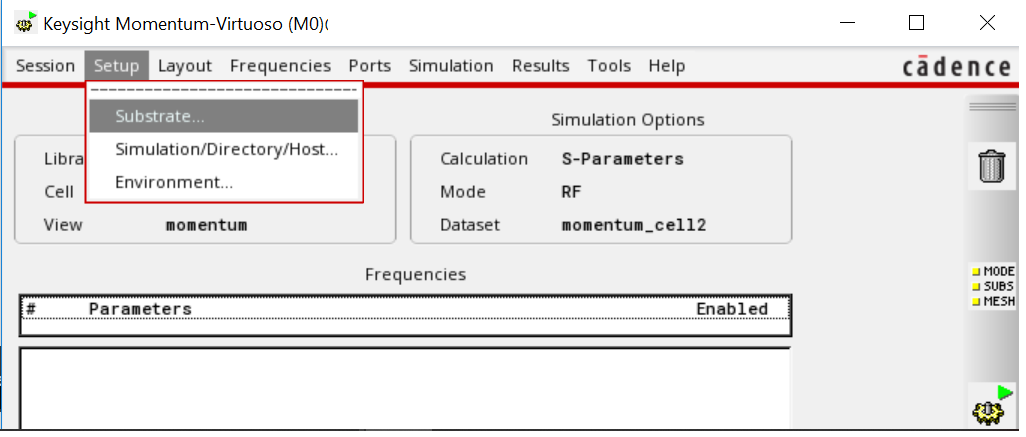
Task: Select Environment... in Setup menu
Action: click(174, 182)
